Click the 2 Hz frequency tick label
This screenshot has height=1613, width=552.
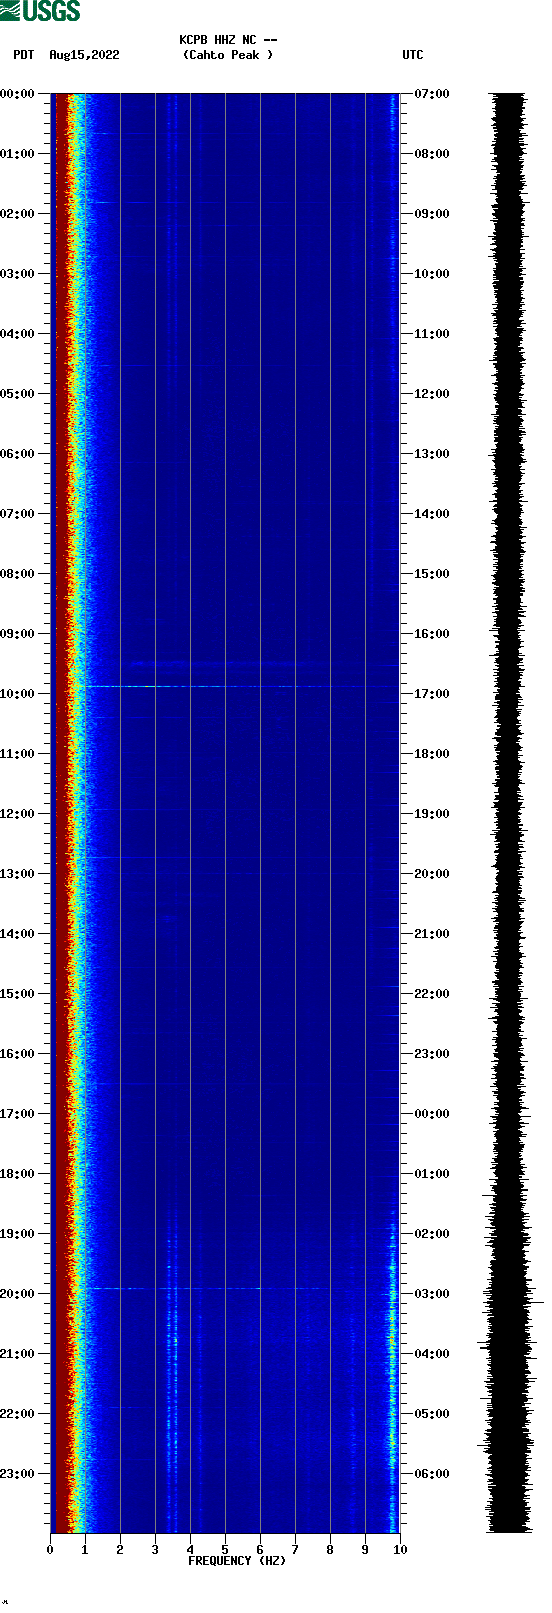pyautogui.click(x=120, y=1550)
